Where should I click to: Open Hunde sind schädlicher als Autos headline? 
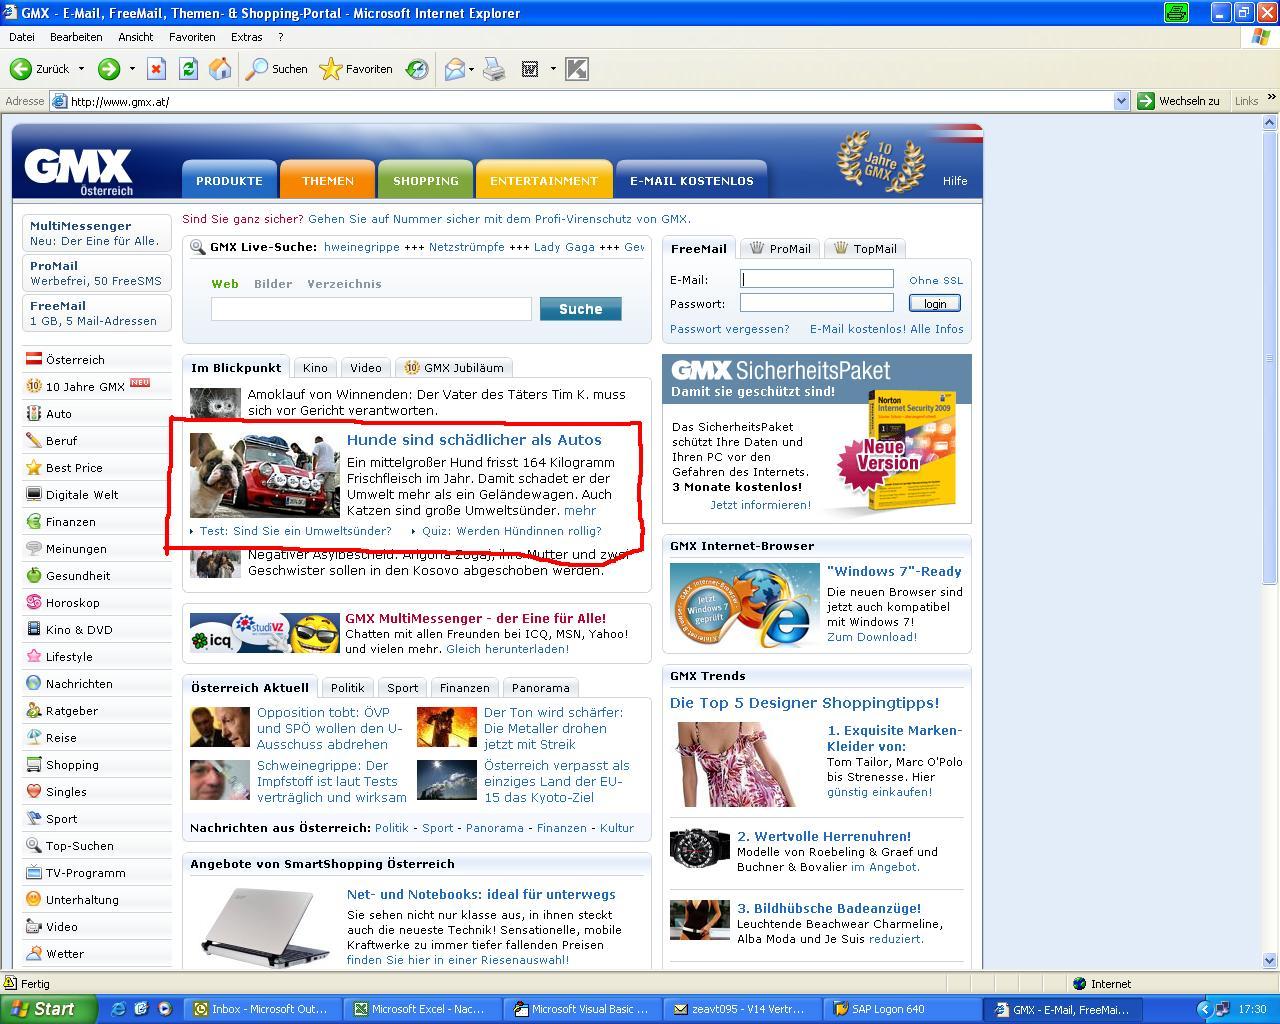[474, 439]
